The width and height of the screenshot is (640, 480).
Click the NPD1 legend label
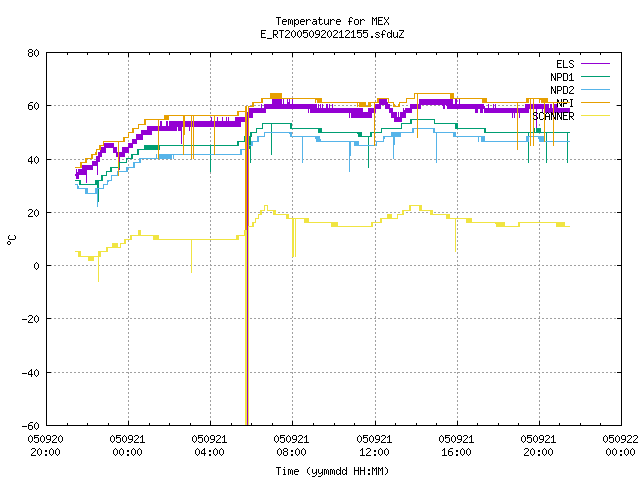(562, 77)
